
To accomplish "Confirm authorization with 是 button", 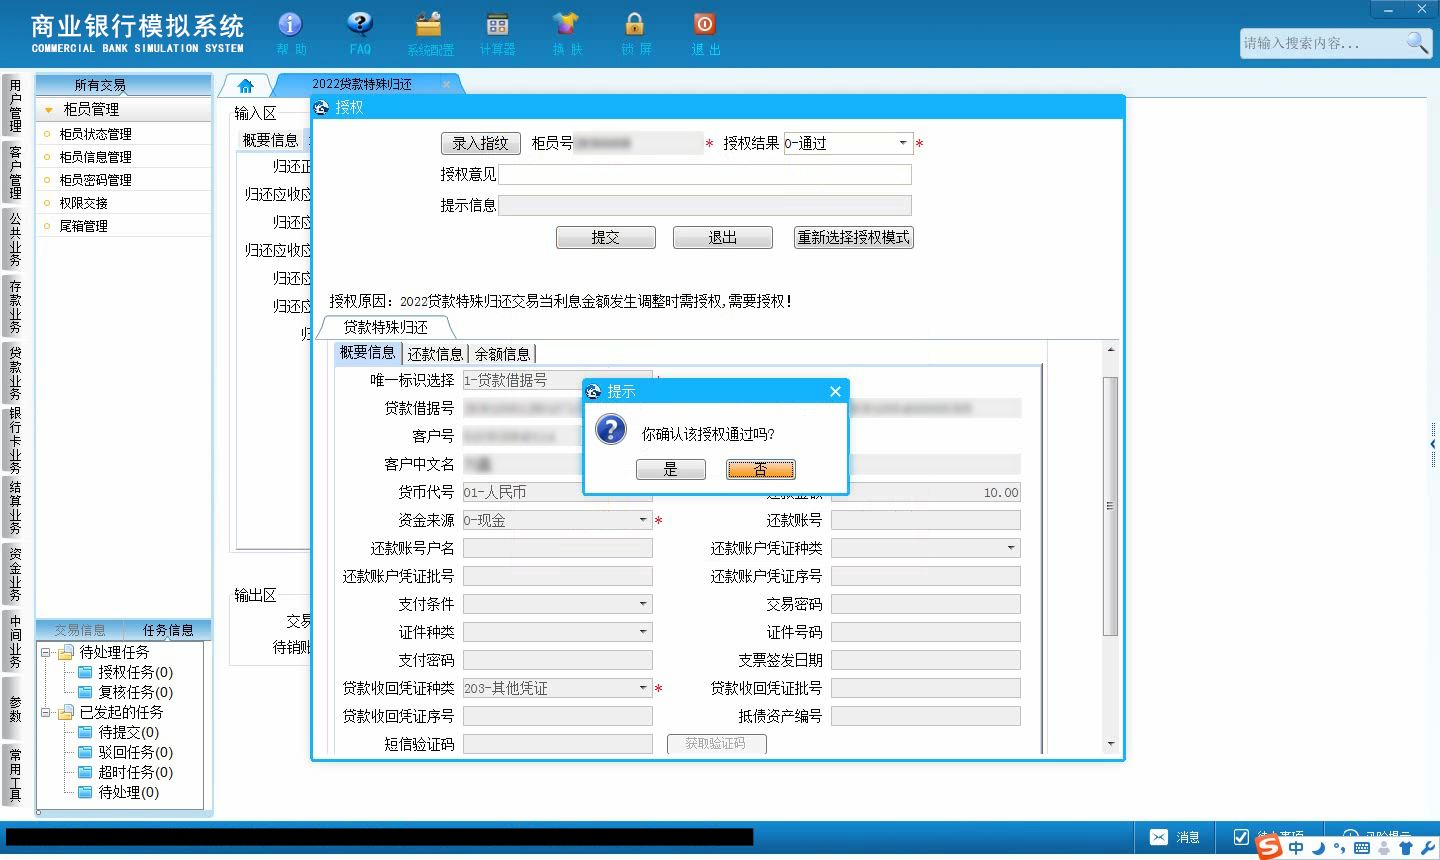I will 670,469.
